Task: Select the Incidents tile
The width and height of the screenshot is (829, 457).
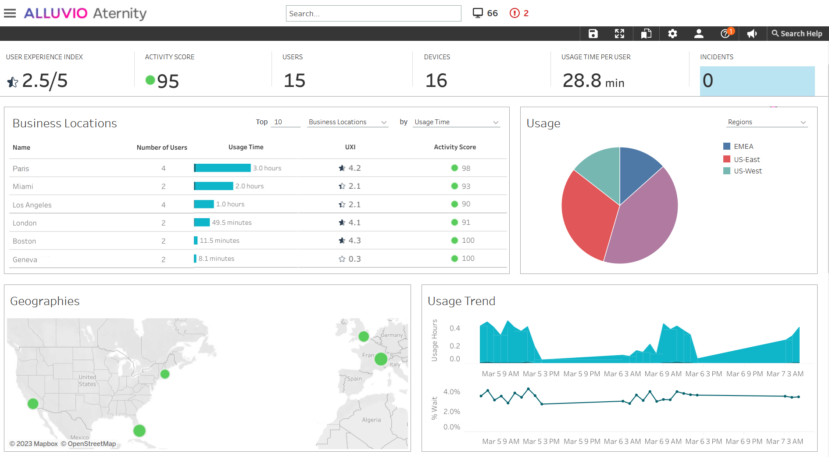Action: (757, 80)
